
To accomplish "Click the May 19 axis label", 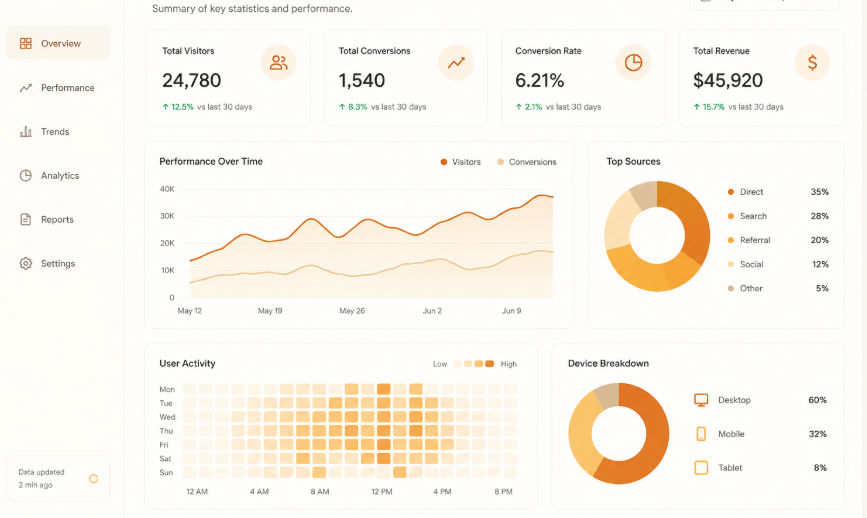I will [270, 311].
